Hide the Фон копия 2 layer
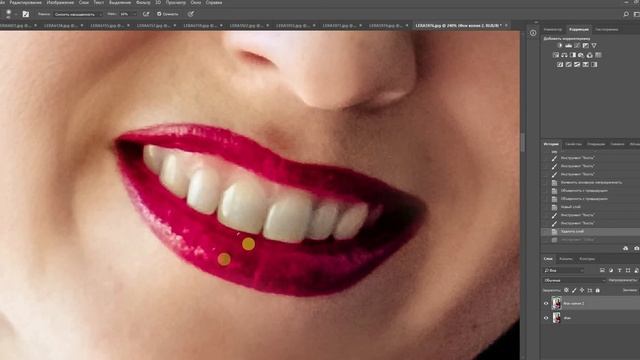The width and height of the screenshot is (640, 360). (x=546, y=303)
